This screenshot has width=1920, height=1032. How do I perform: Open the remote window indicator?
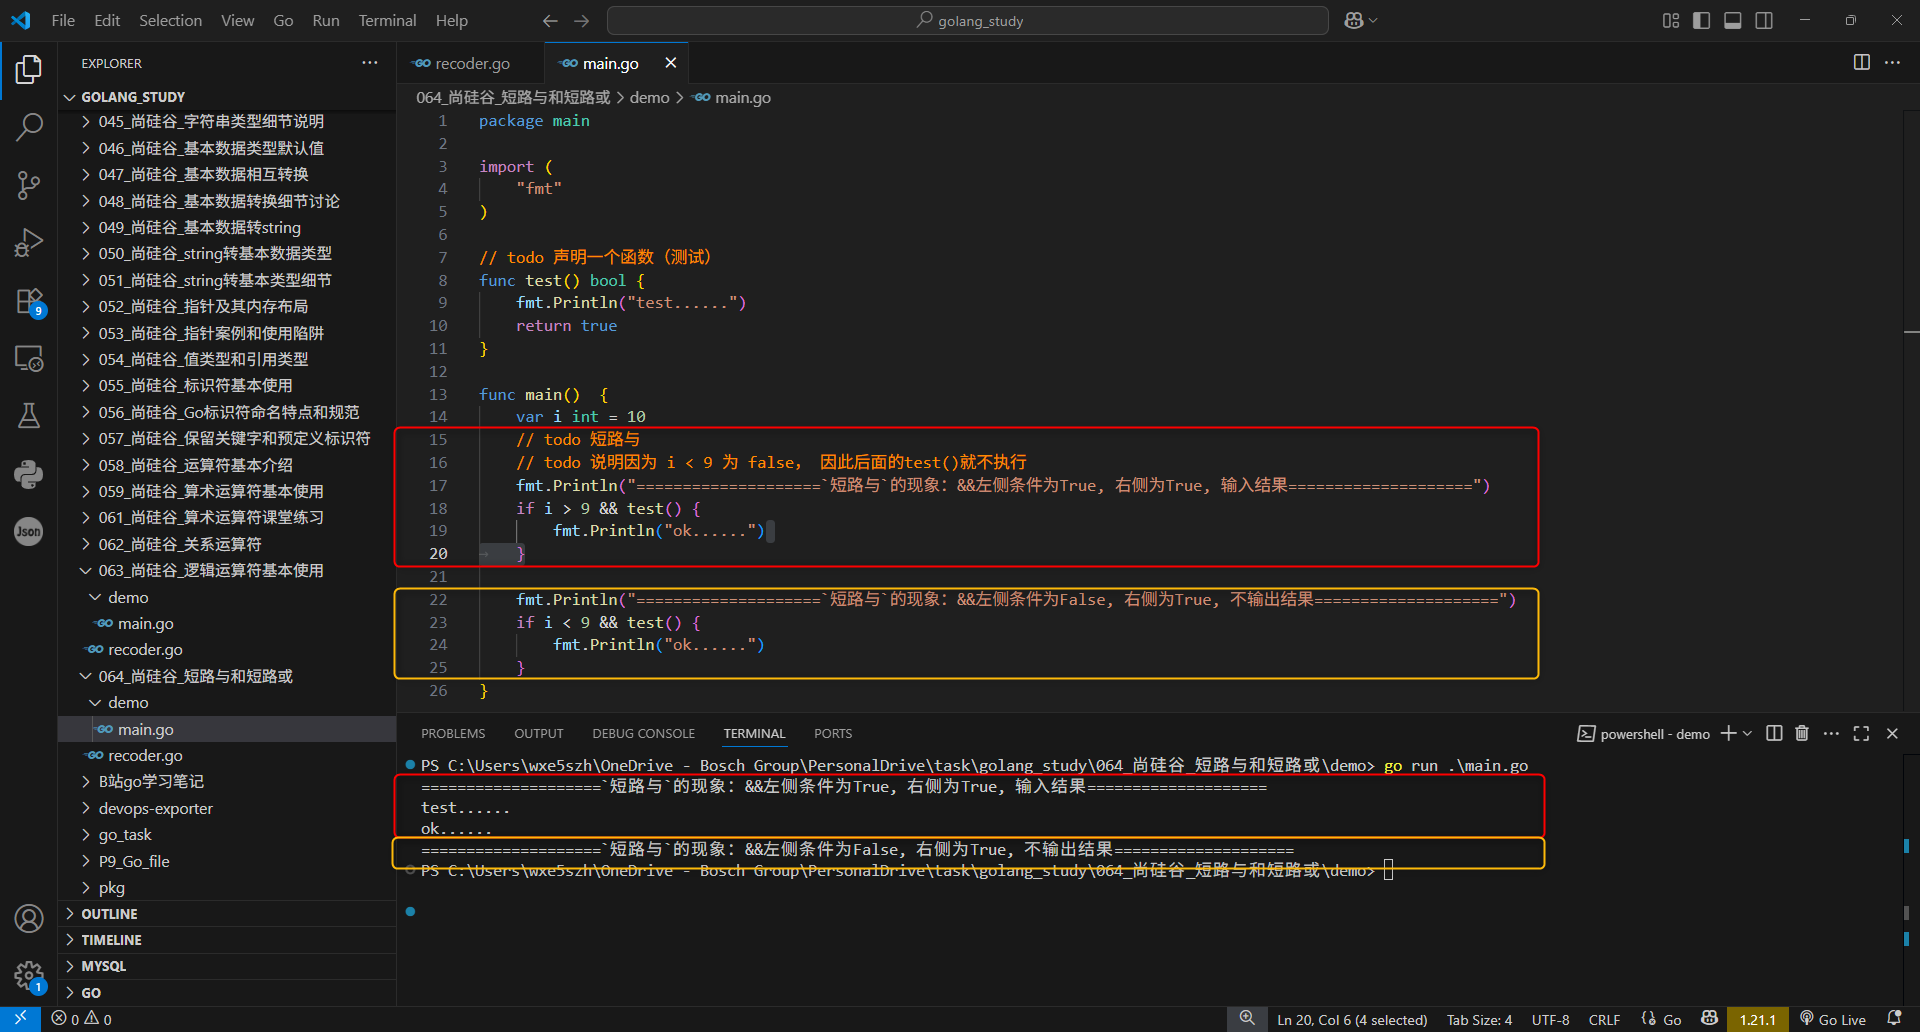pyautogui.click(x=20, y=1019)
